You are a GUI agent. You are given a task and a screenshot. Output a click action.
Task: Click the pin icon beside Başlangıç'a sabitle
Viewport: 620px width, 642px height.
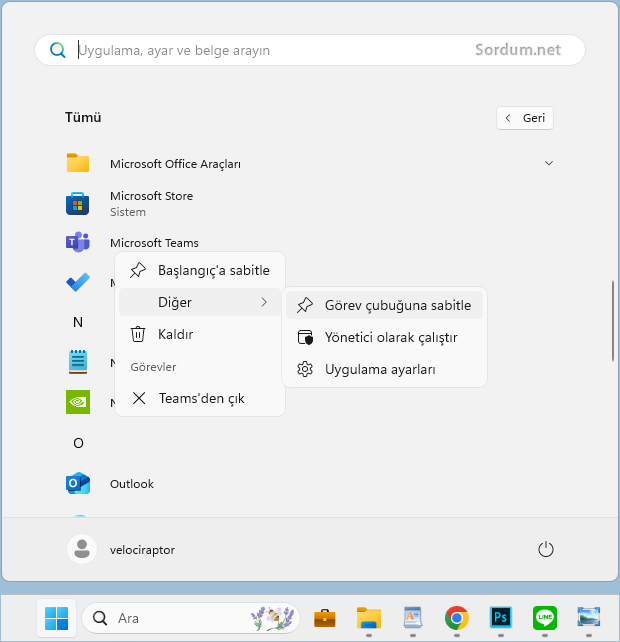click(x=138, y=270)
